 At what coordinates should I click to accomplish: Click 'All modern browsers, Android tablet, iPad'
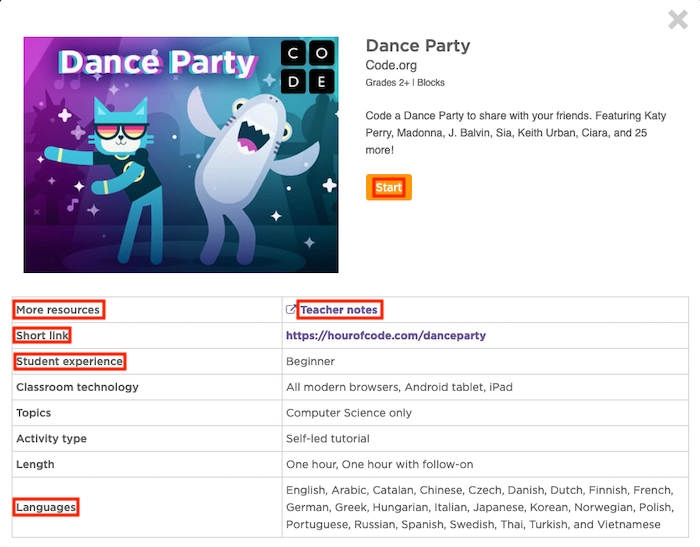click(x=399, y=387)
